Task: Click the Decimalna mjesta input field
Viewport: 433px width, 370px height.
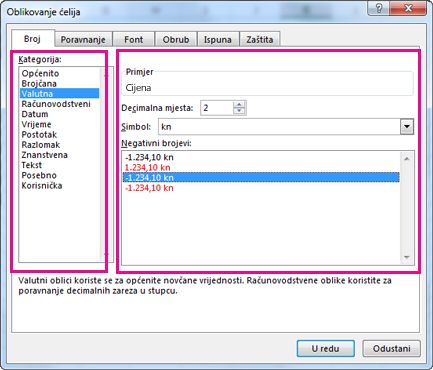Action: tap(217, 108)
